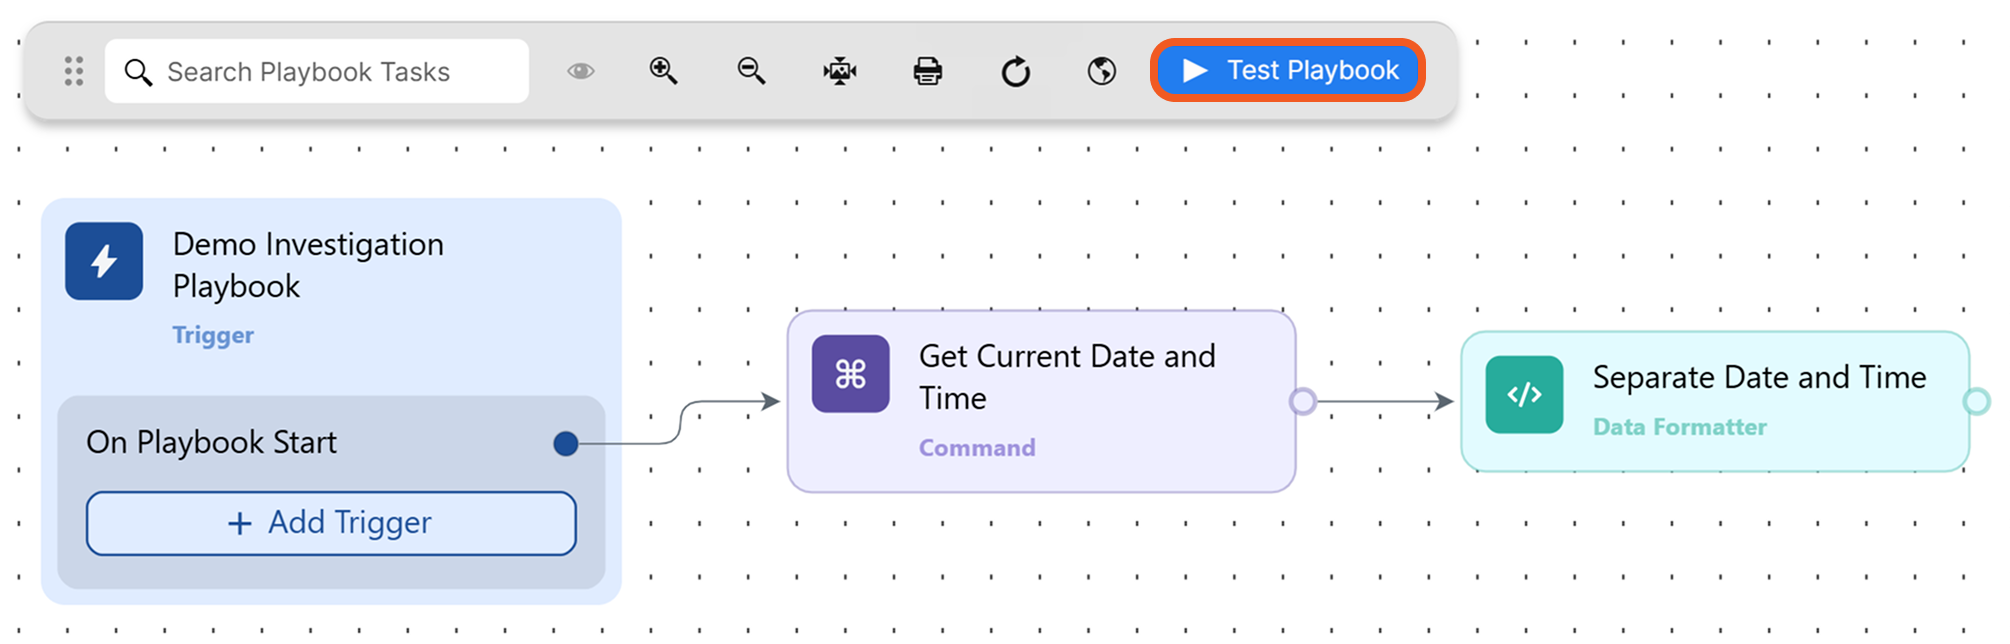The image size is (2010, 644).
Task: Click the On Playbook Start output dot
Action: 566,443
